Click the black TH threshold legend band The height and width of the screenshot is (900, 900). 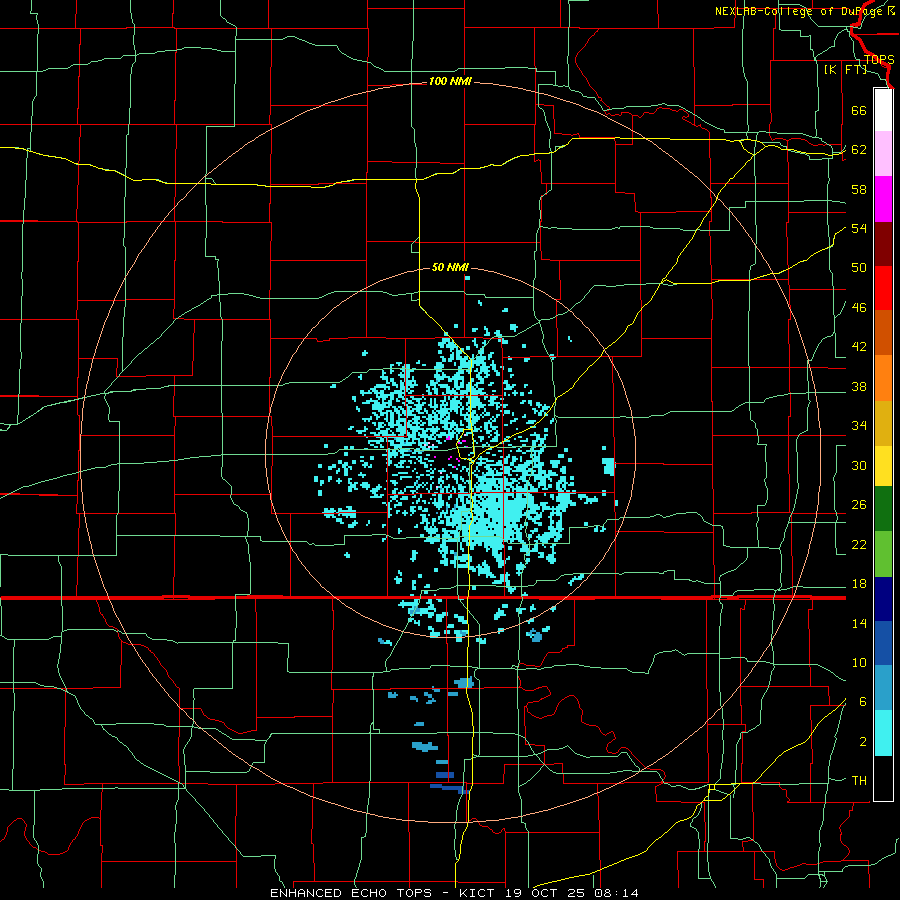tap(883, 778)
